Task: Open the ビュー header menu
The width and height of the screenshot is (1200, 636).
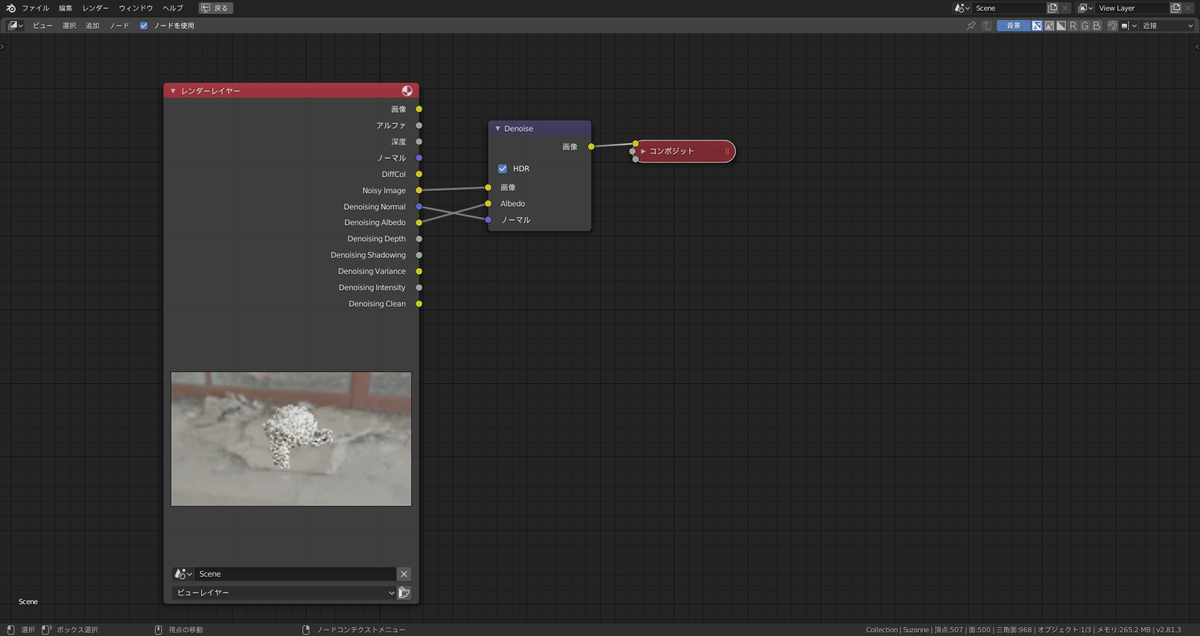Action: pyautogui.click(x=43, y=25)
